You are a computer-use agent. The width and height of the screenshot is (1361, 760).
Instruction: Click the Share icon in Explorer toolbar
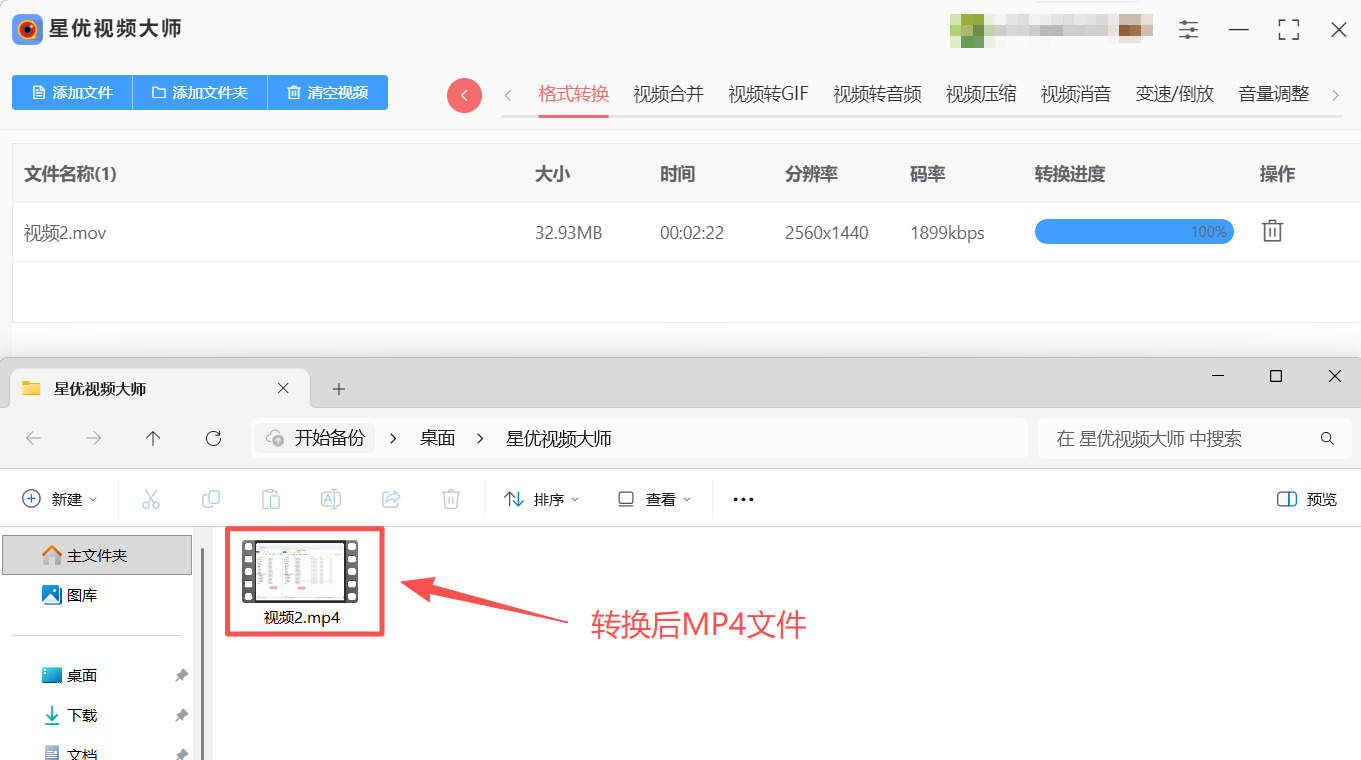(x=391, y=499)
